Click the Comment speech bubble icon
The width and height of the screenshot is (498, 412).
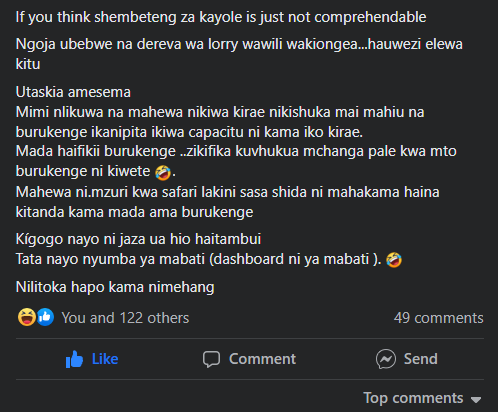tap(211, 359)
